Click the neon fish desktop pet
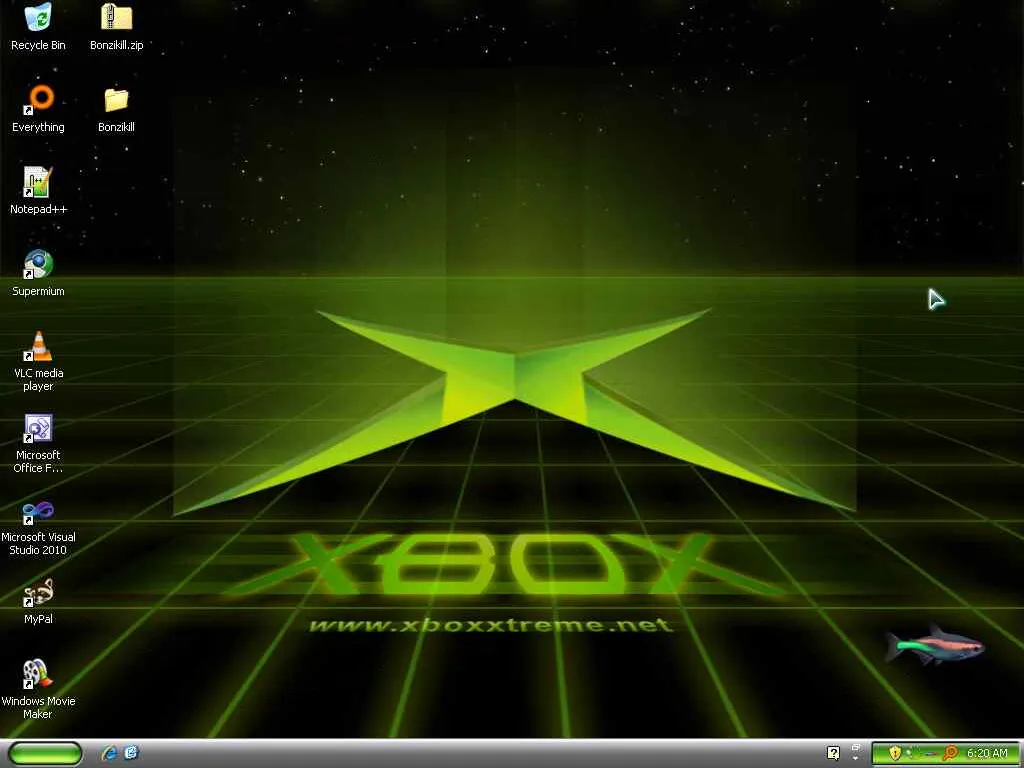 tap(934, 645)
